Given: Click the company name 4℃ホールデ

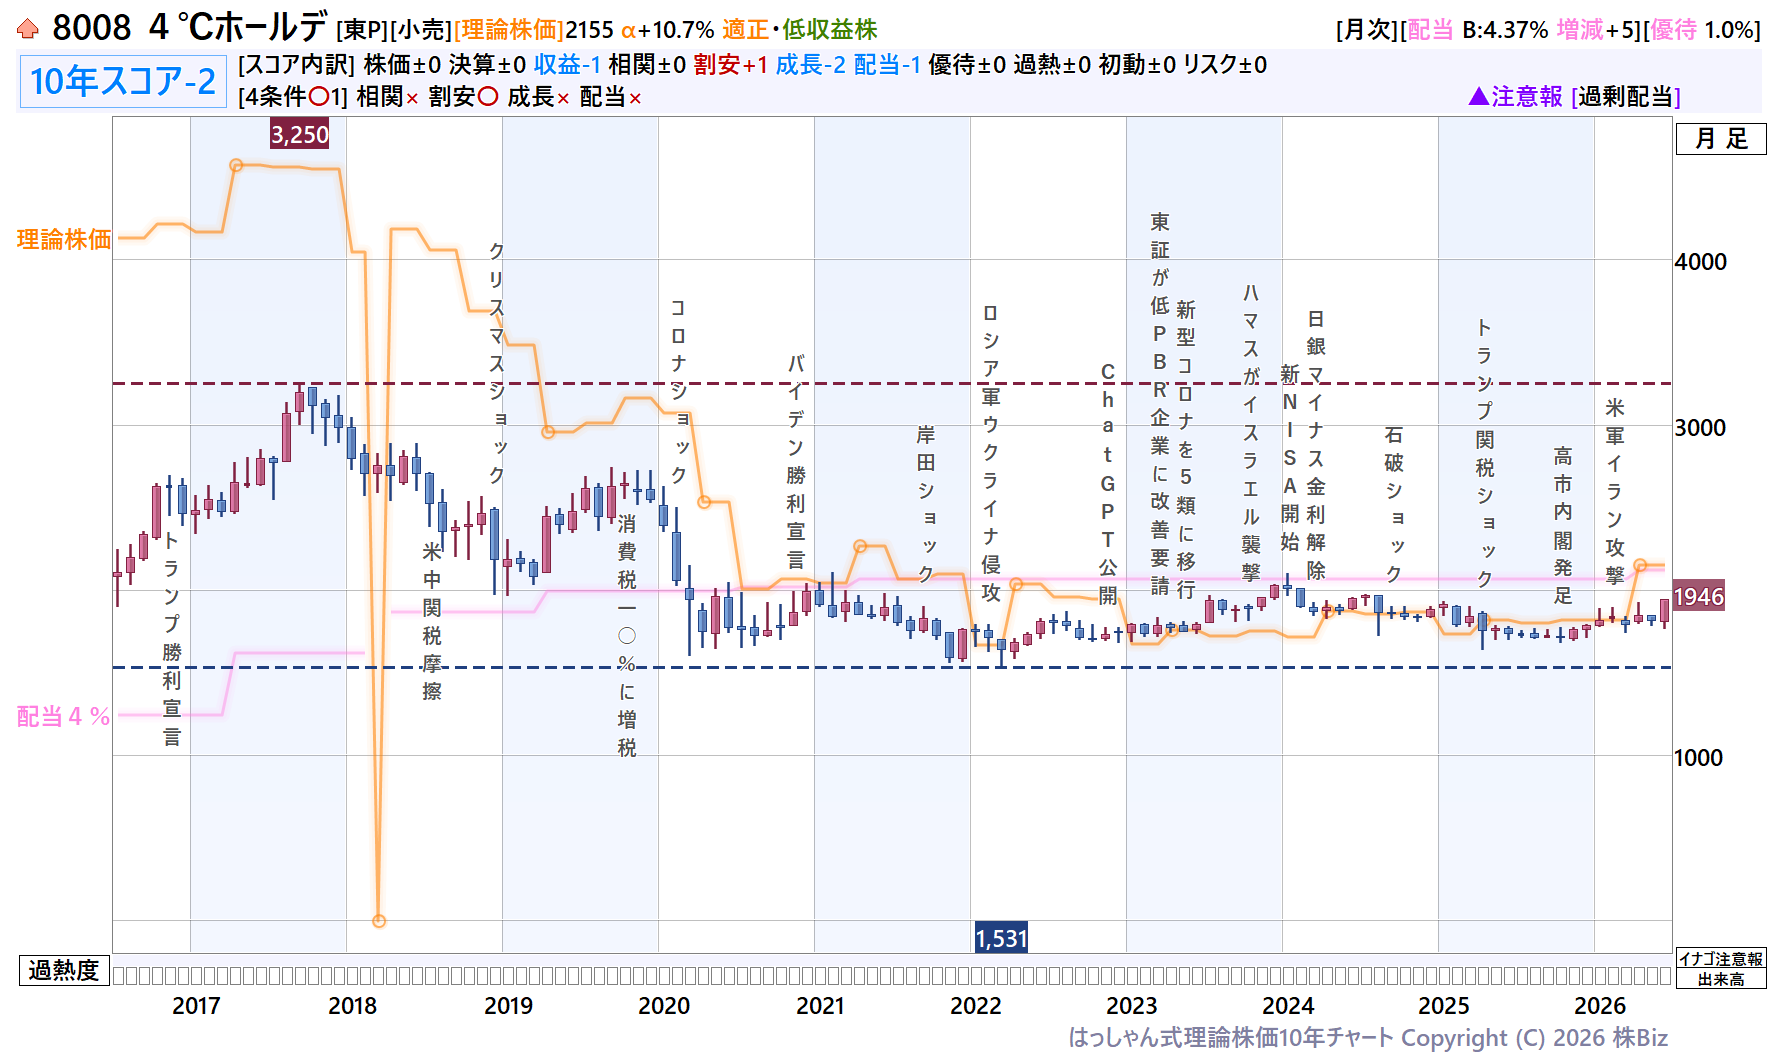Looking at the screenshot, I should (x=238, y=27).
